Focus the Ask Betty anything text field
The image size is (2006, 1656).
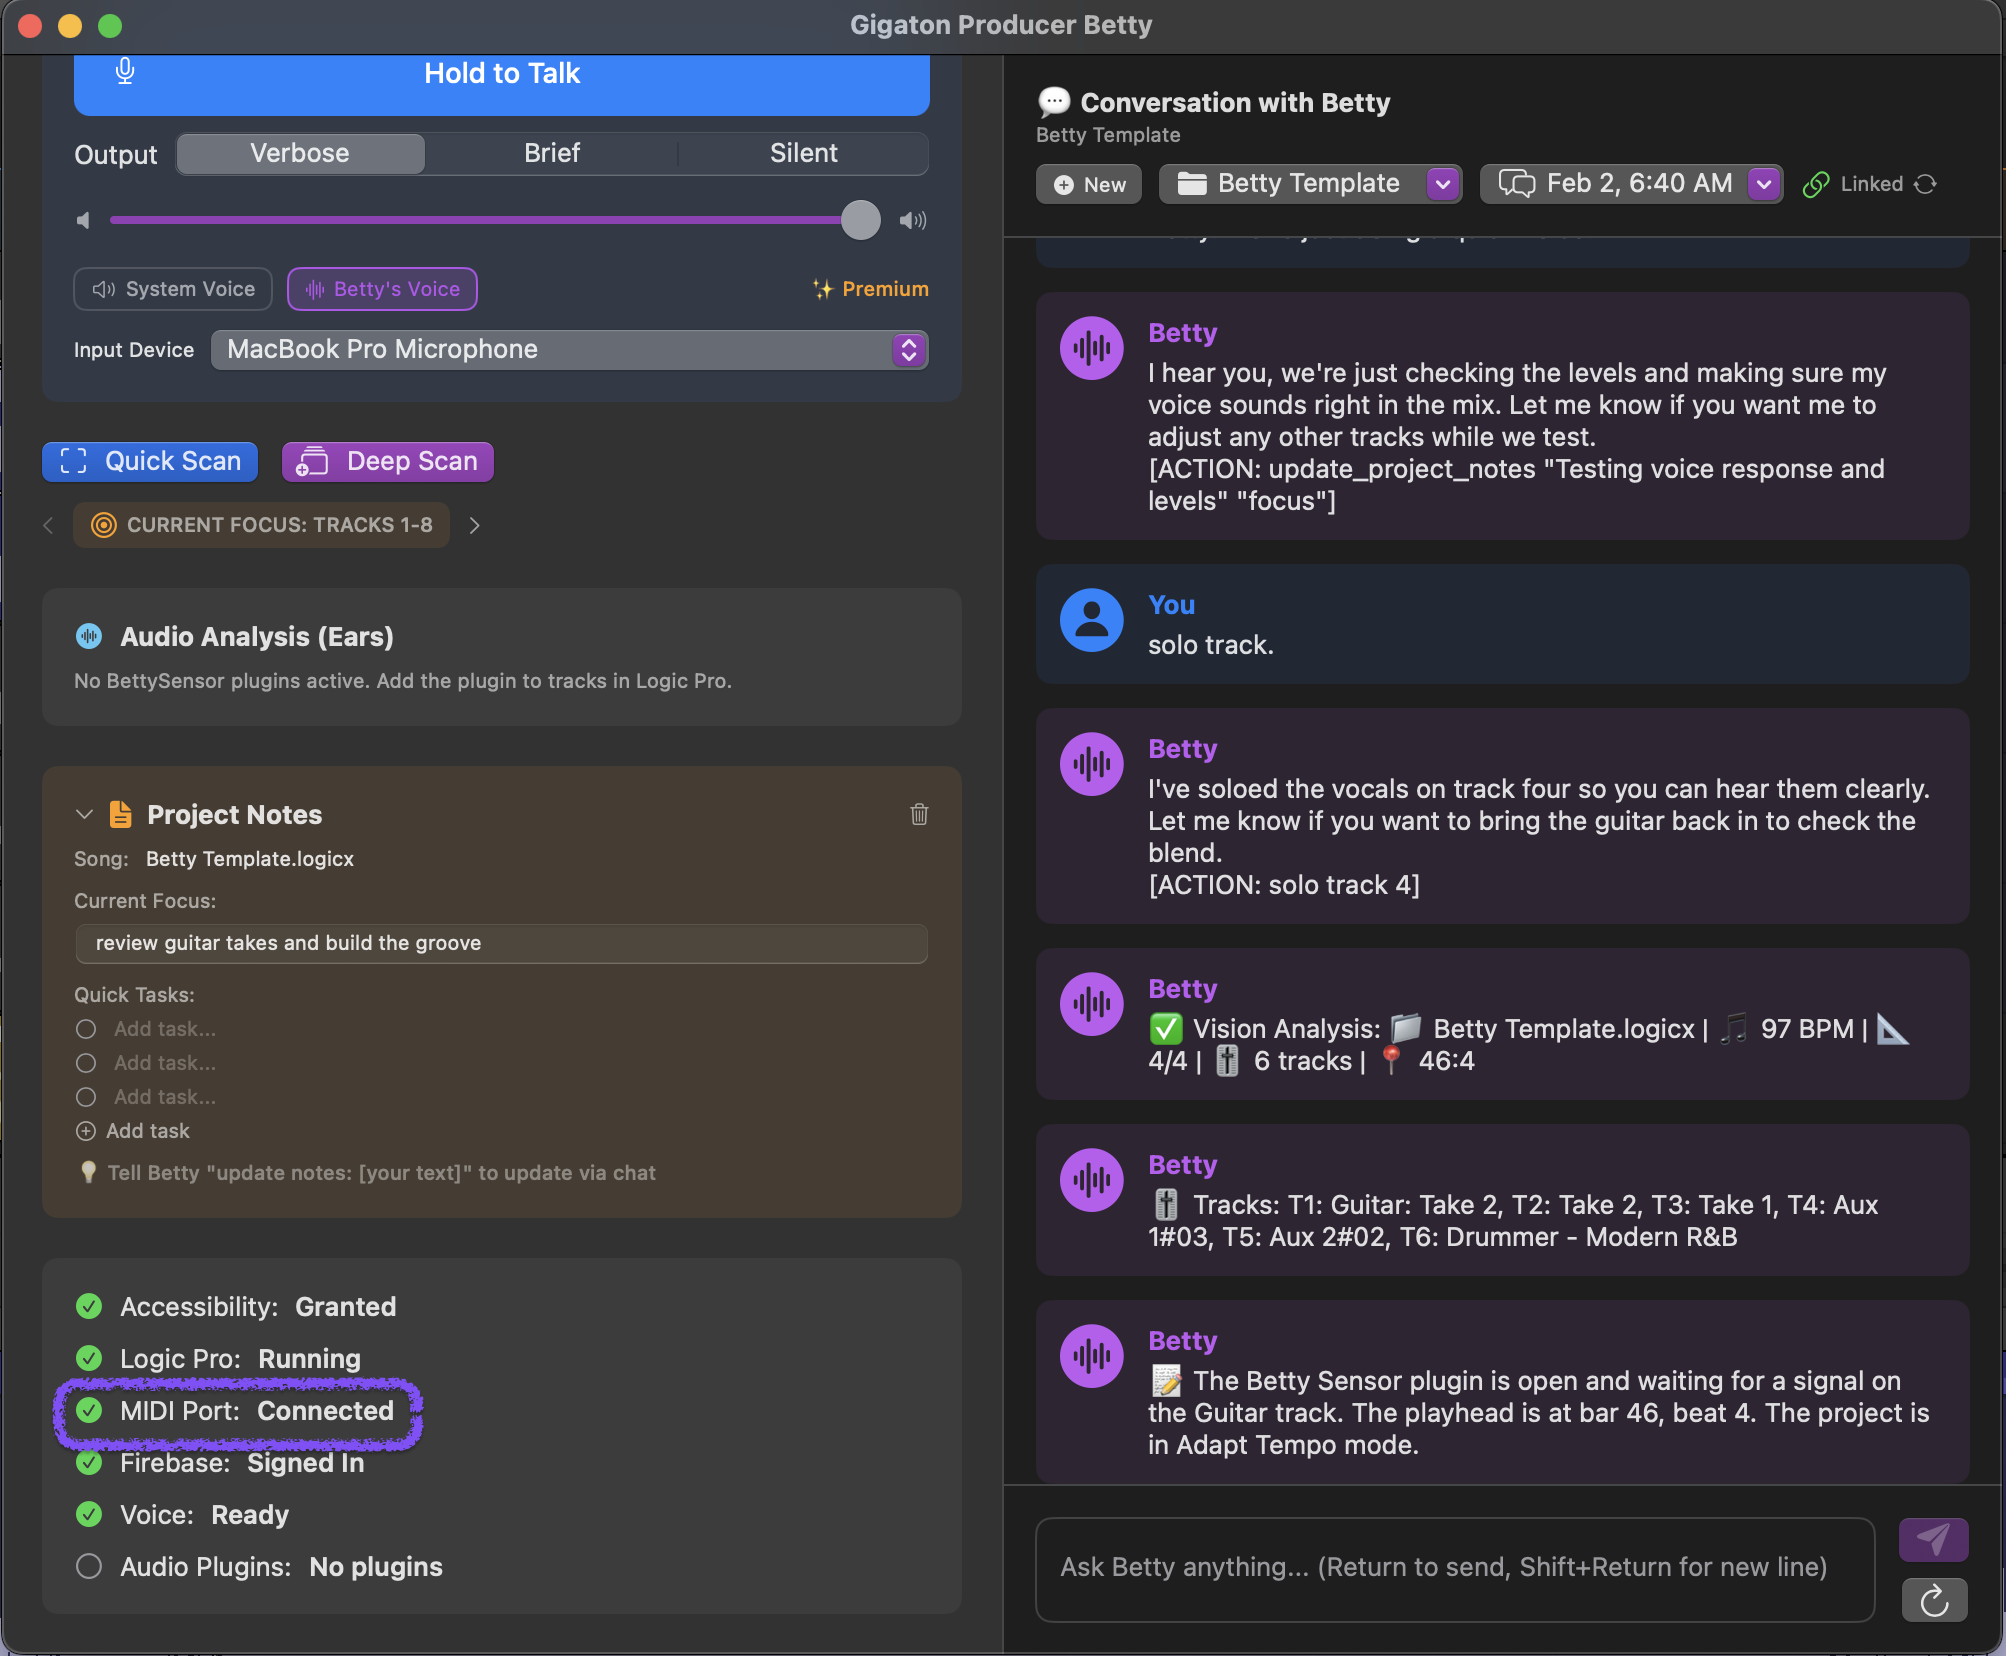1454,1568
